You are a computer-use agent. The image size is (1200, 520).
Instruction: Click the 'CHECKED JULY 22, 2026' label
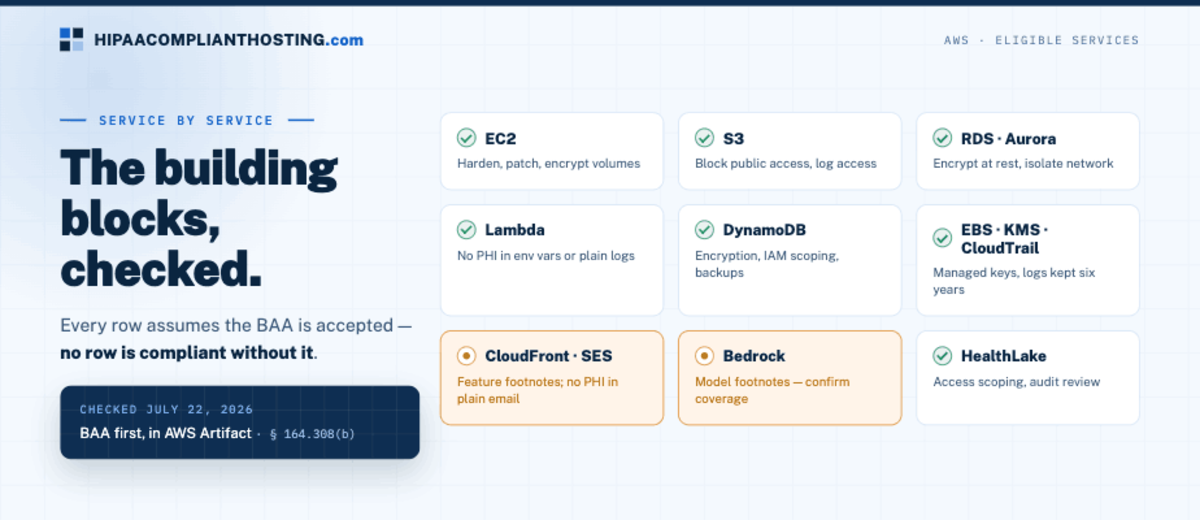tap(166, 410)
